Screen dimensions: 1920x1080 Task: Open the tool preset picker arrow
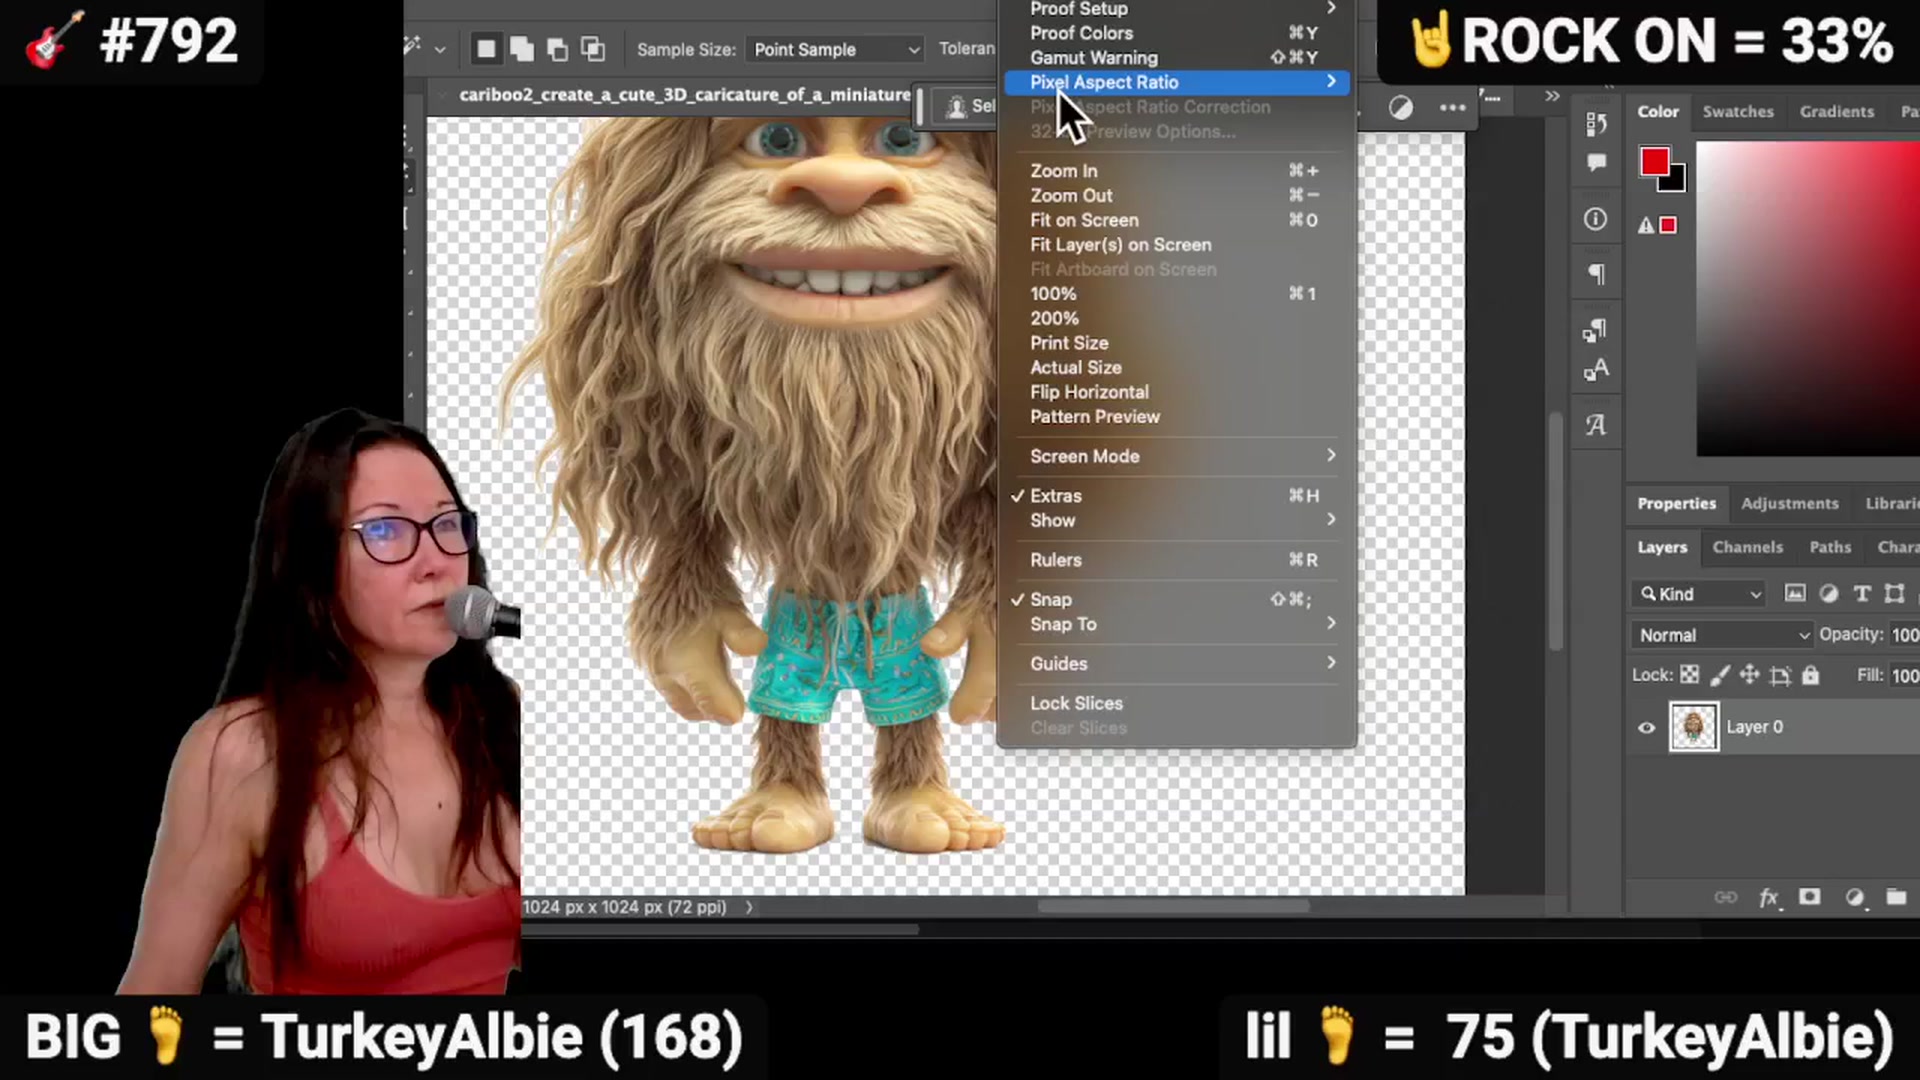(x=440, y=48)
